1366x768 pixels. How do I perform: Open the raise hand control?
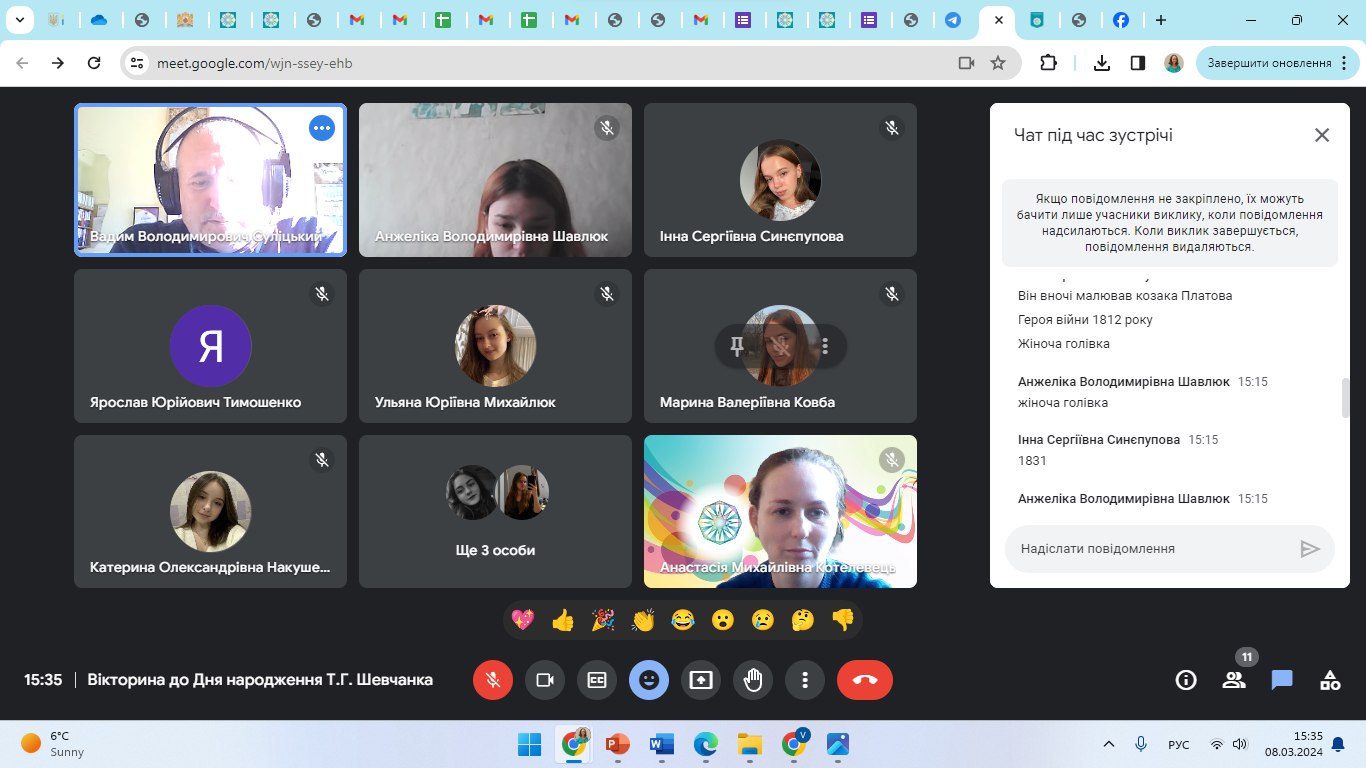753,680
